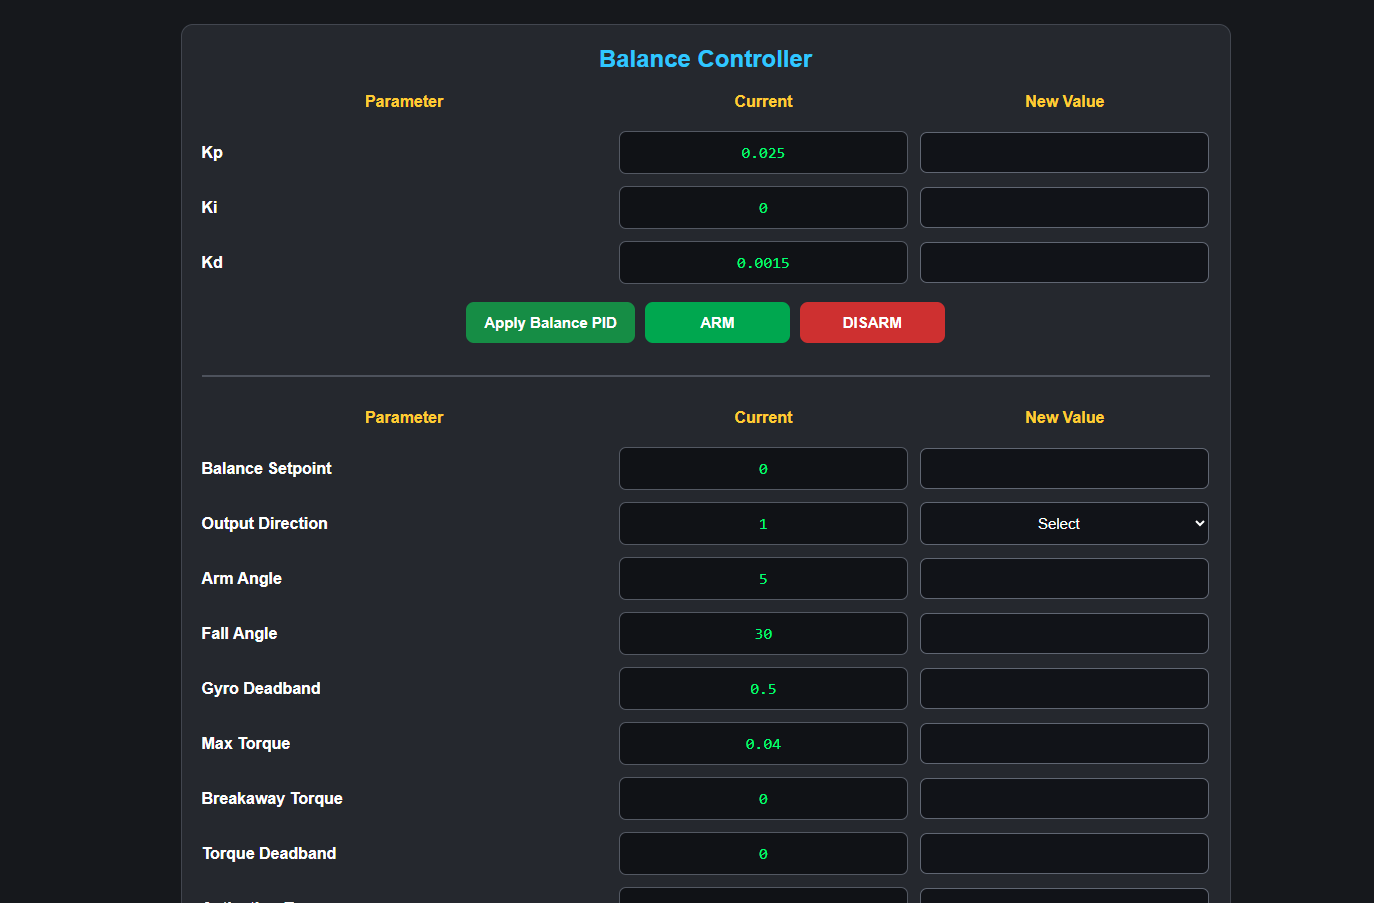Click the red DISARM button
This screenshot has width=1374, height=903.
[x=872, y=323]
